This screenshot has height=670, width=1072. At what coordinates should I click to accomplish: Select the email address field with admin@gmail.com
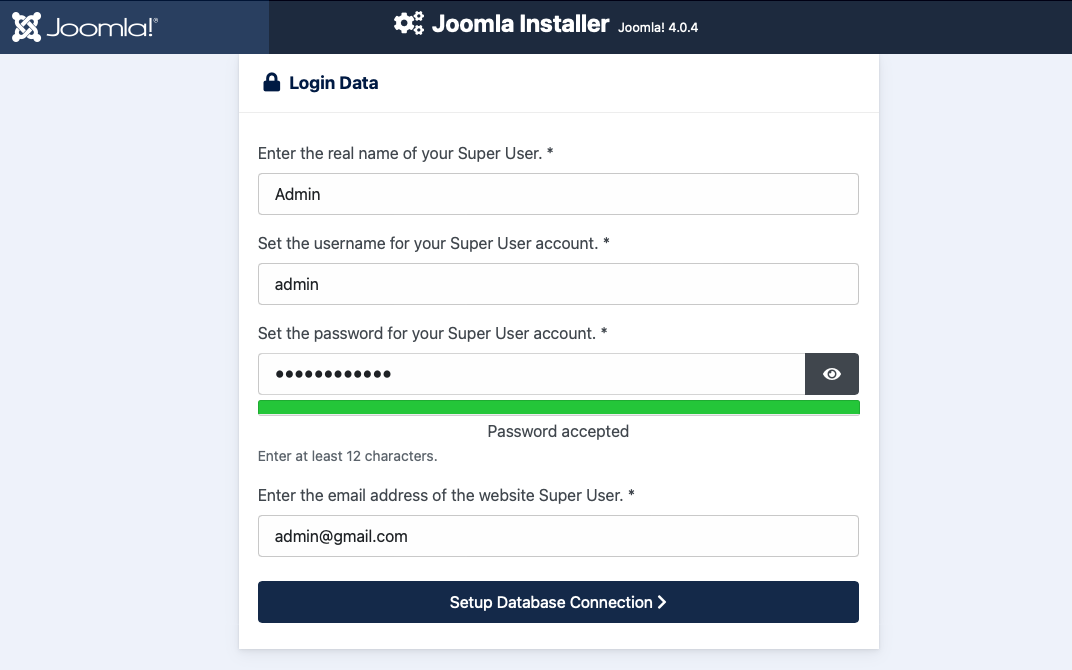[x=558, y=536]
